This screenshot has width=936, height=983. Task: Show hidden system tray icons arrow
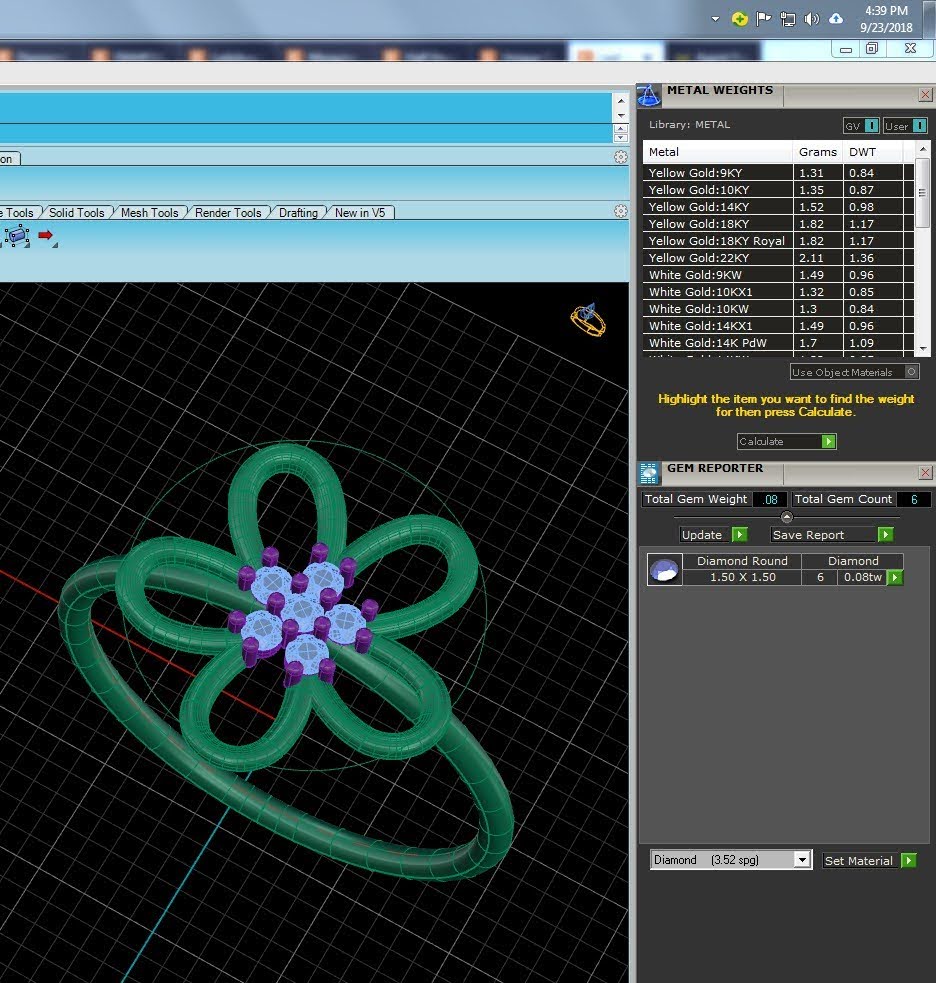[x=715, y=19]
